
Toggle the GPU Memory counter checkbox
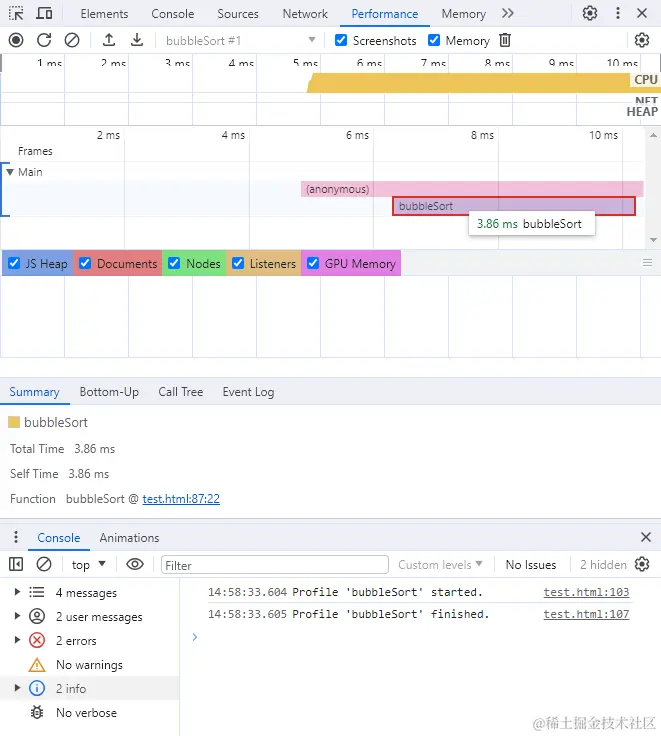(313, 263)
